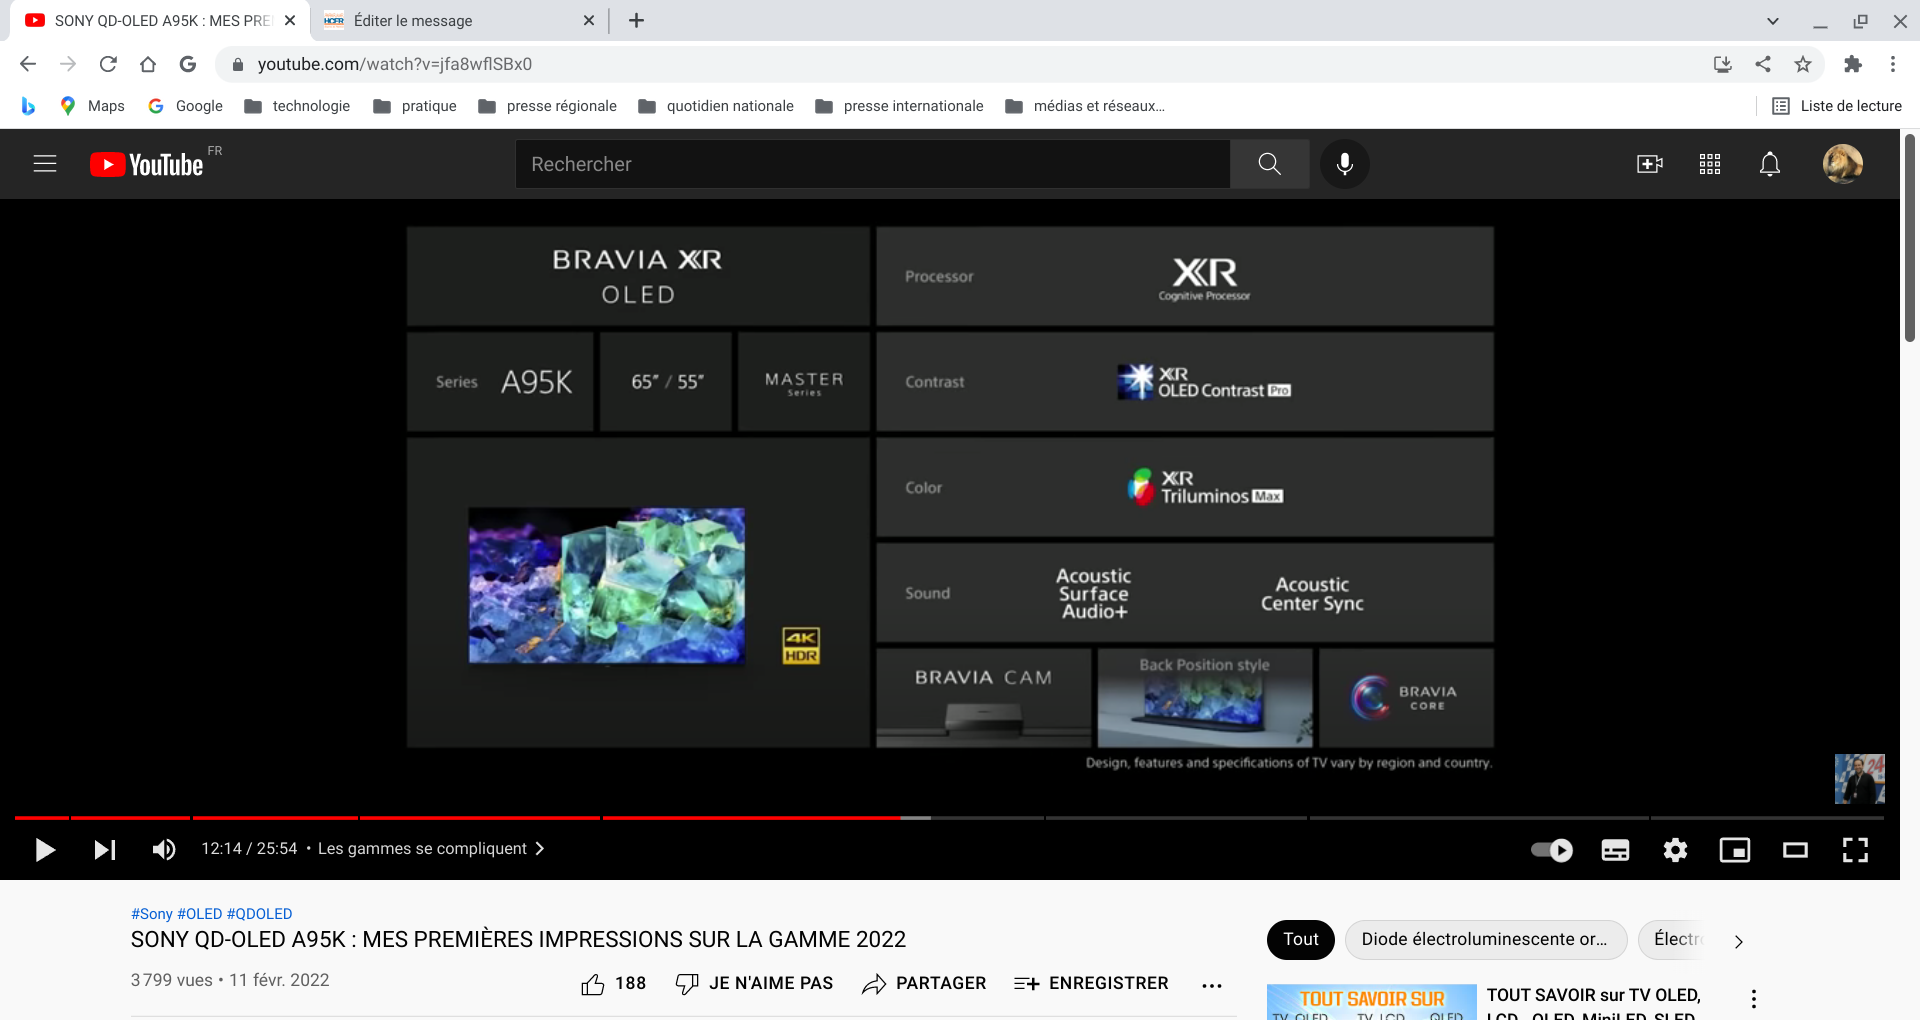
Task: Click the channel watermark in the video
Action: (1860, 779)
